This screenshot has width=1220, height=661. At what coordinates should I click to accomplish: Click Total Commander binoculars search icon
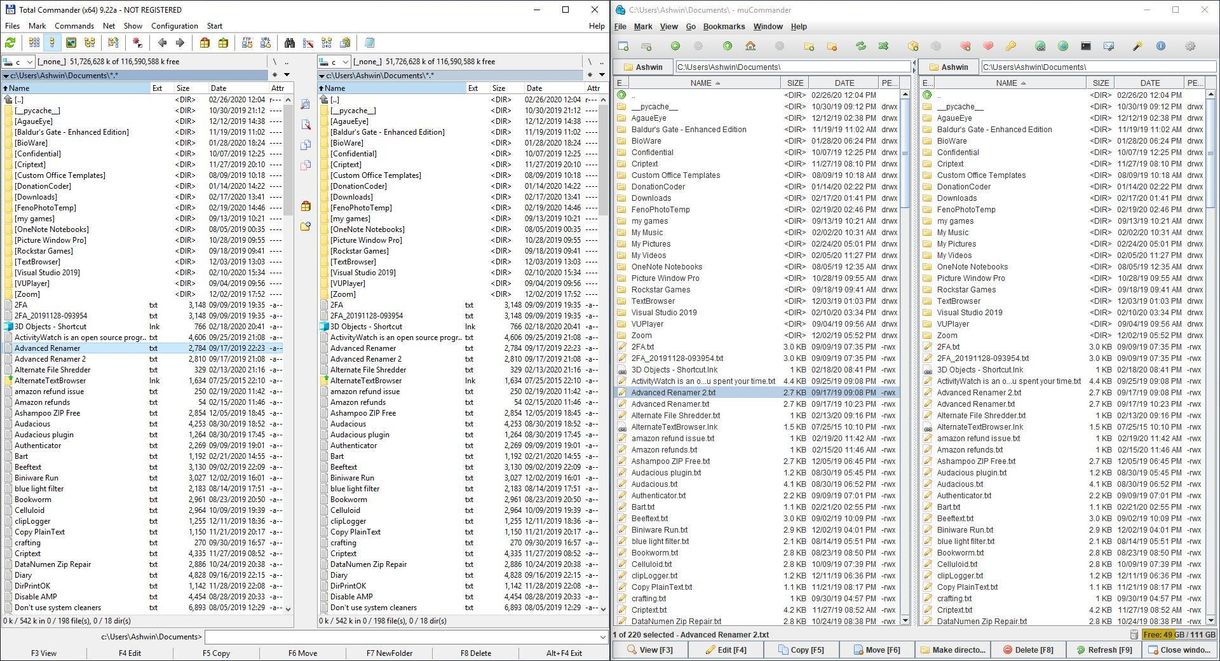289,43
